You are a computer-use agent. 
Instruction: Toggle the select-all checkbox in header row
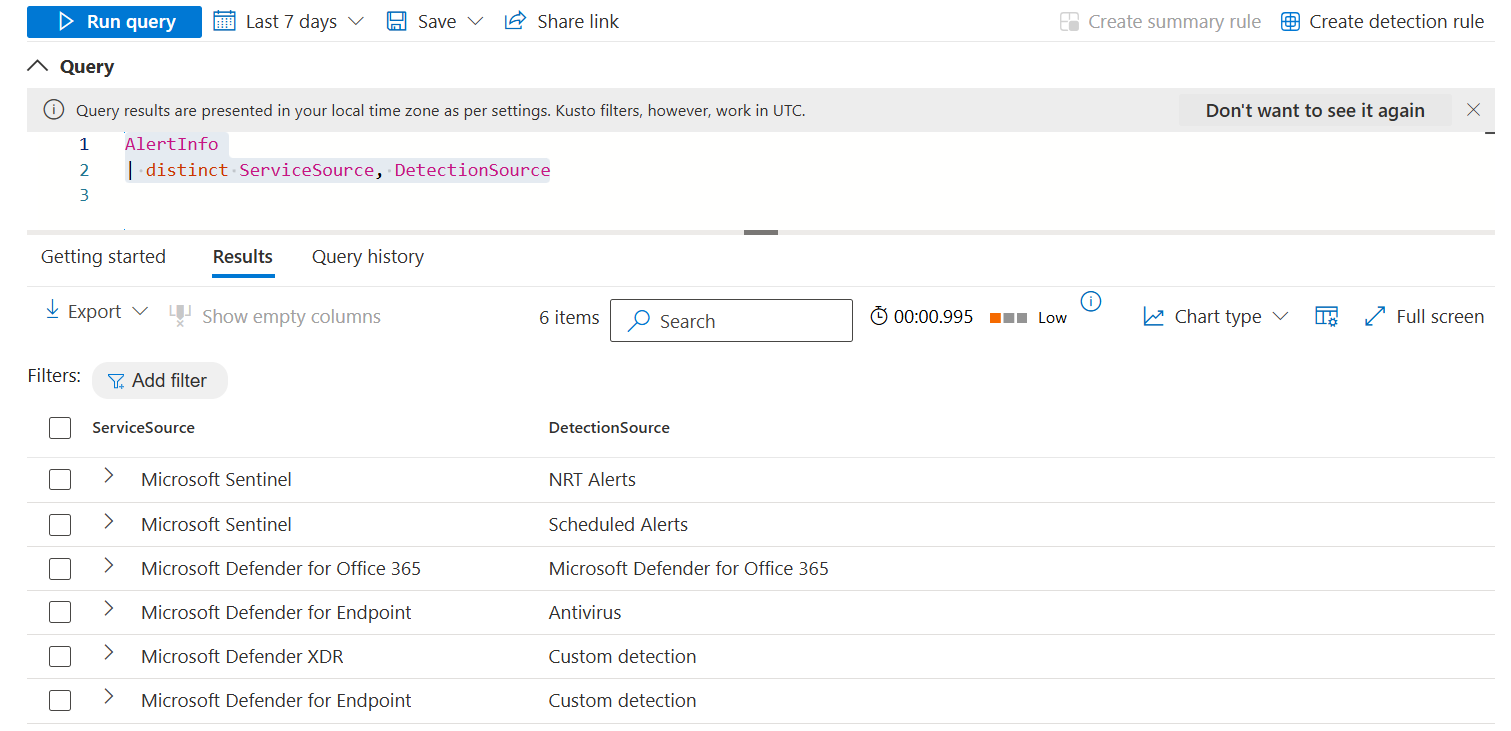(x=60, y=428)
